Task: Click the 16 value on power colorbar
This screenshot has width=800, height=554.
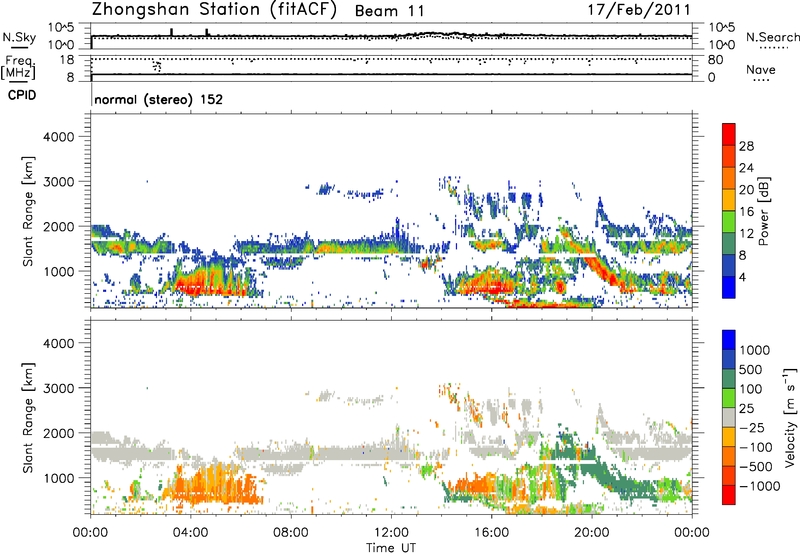Action: (746, 212)
